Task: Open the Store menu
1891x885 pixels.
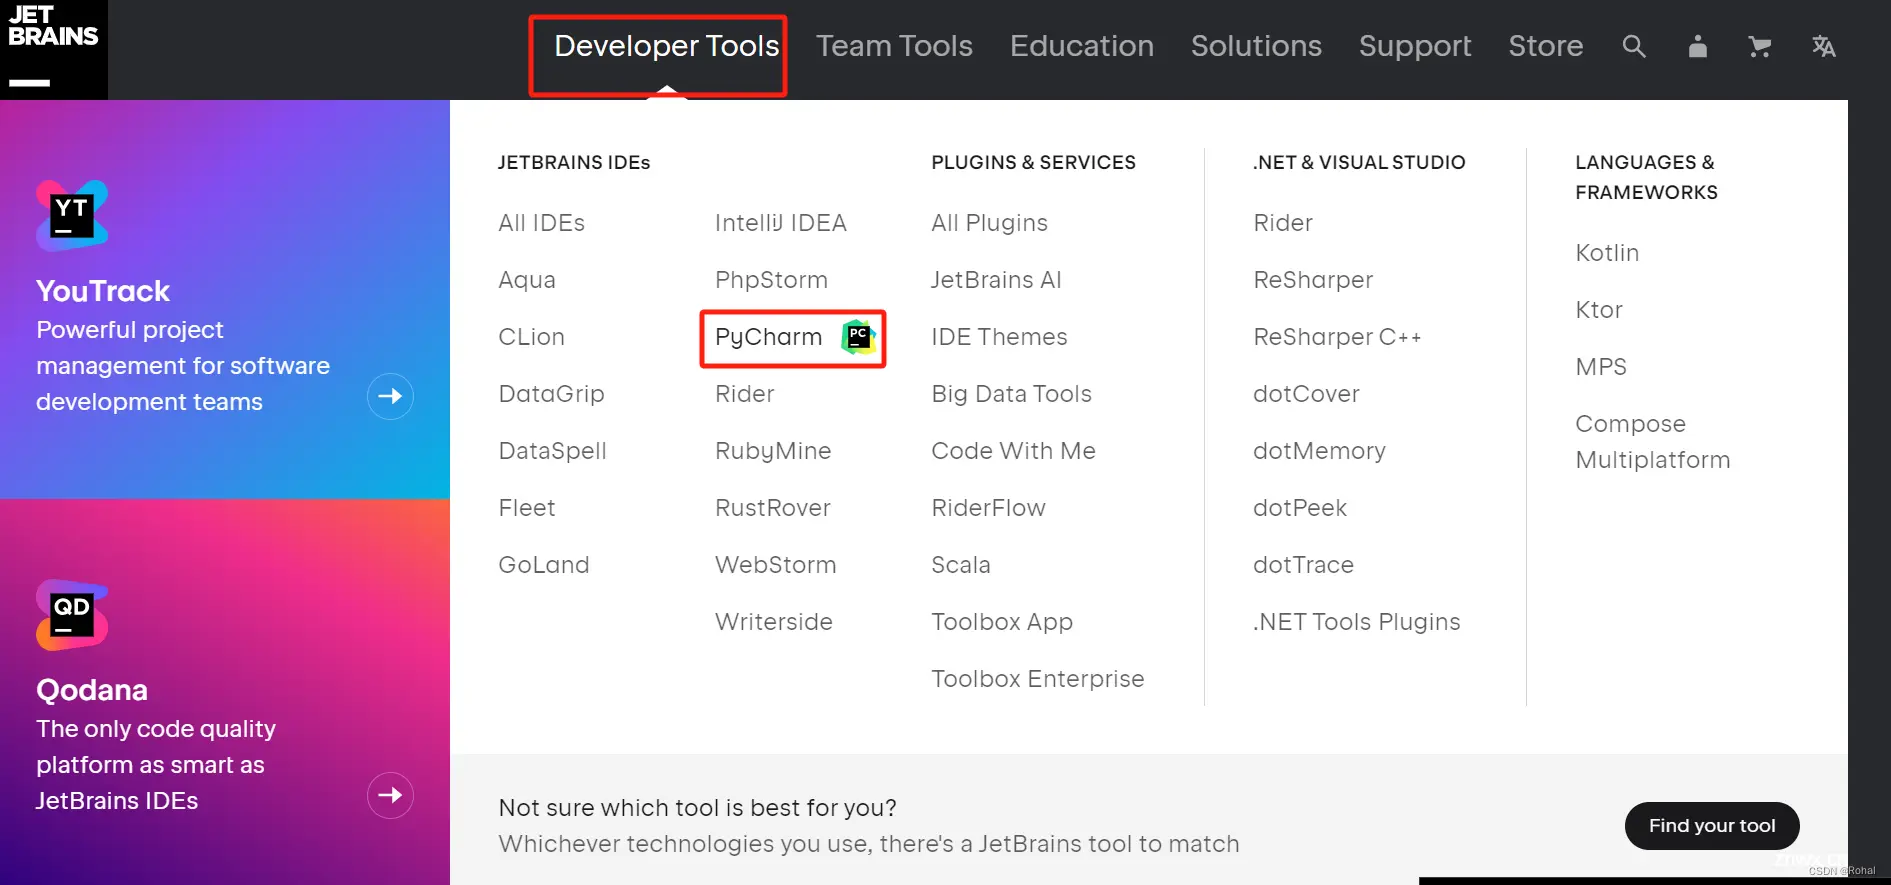Action: click(1546, 46)
